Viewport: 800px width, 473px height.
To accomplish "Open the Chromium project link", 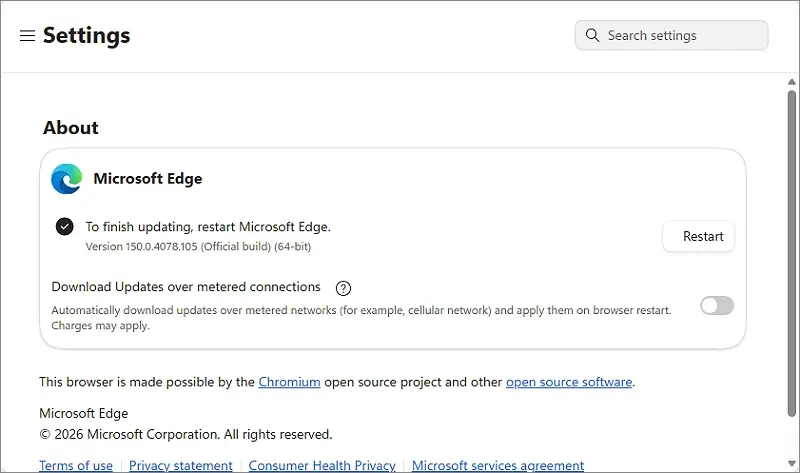I will point(289,382).
